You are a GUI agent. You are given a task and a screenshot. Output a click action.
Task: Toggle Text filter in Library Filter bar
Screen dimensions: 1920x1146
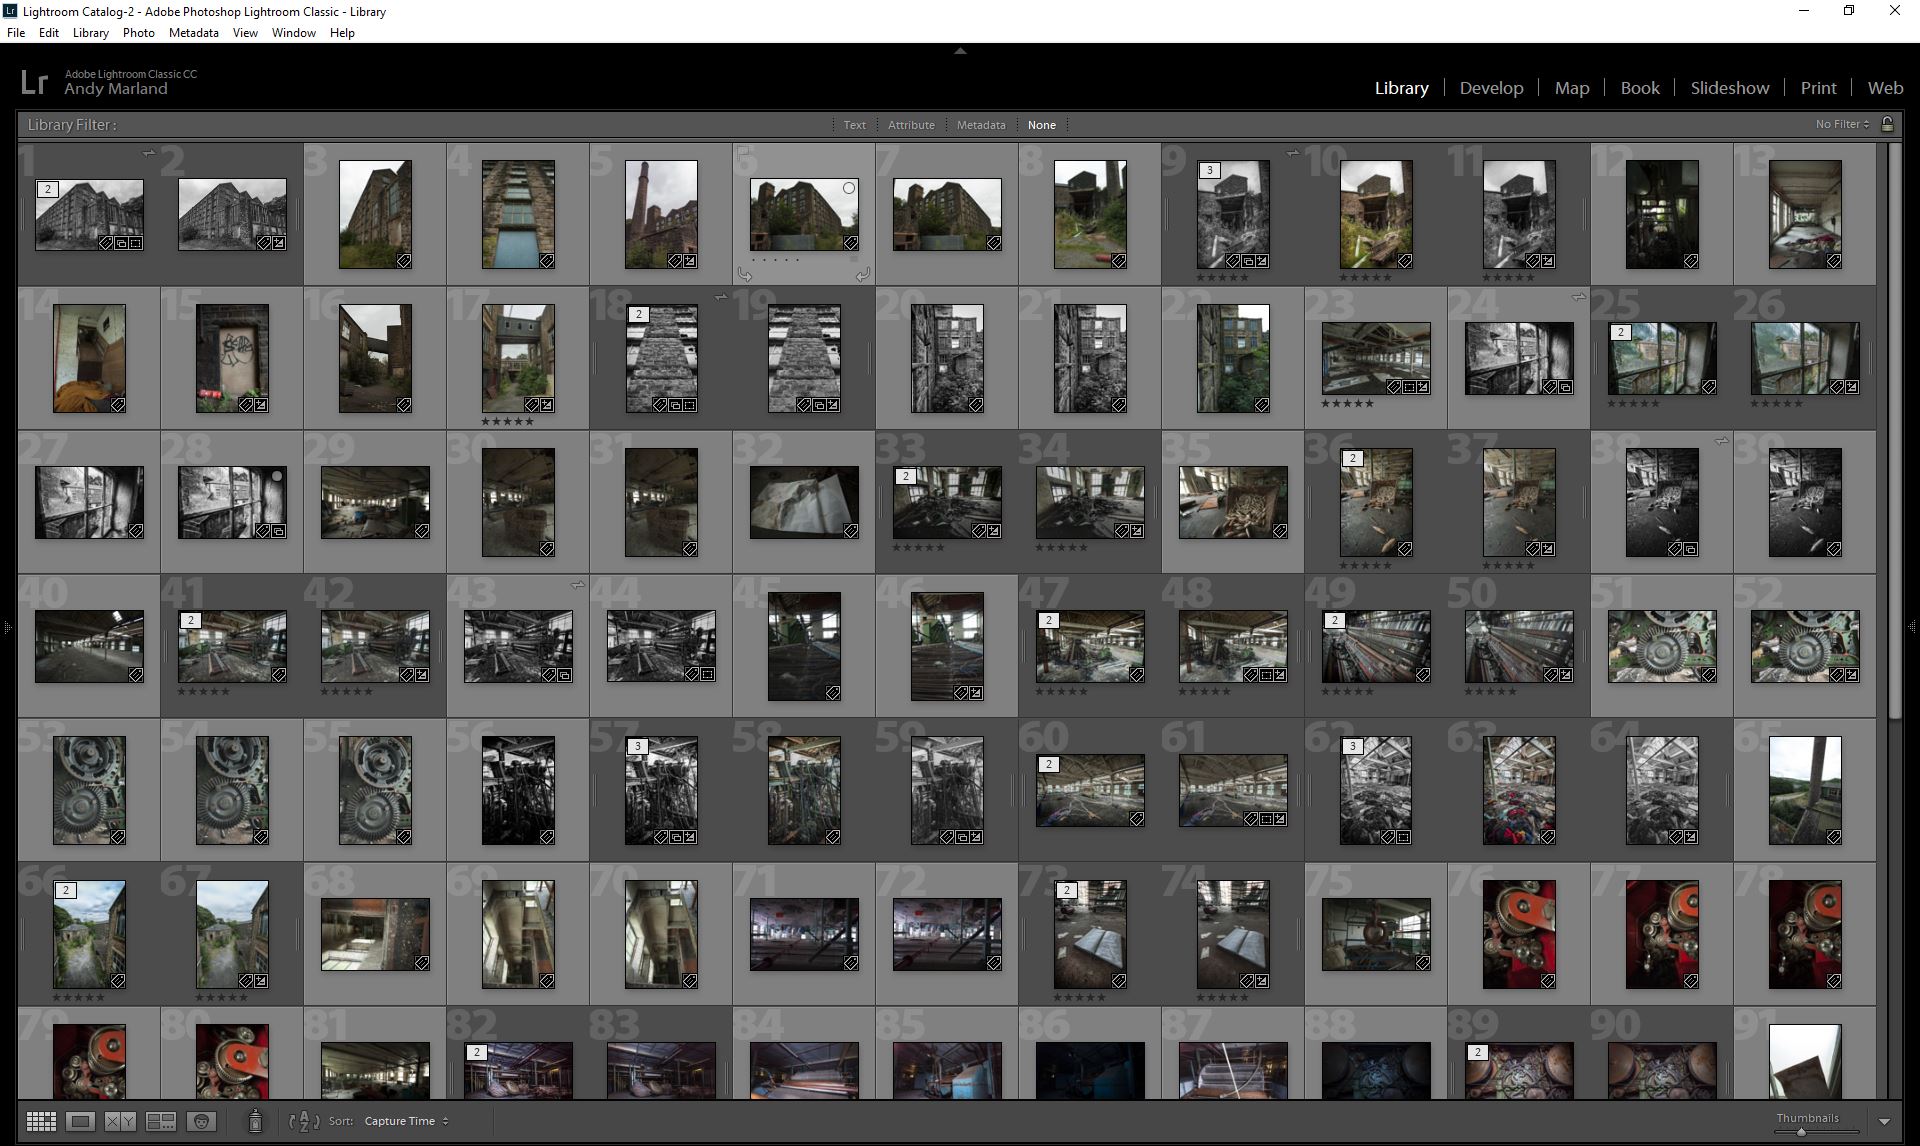point(854,125)
